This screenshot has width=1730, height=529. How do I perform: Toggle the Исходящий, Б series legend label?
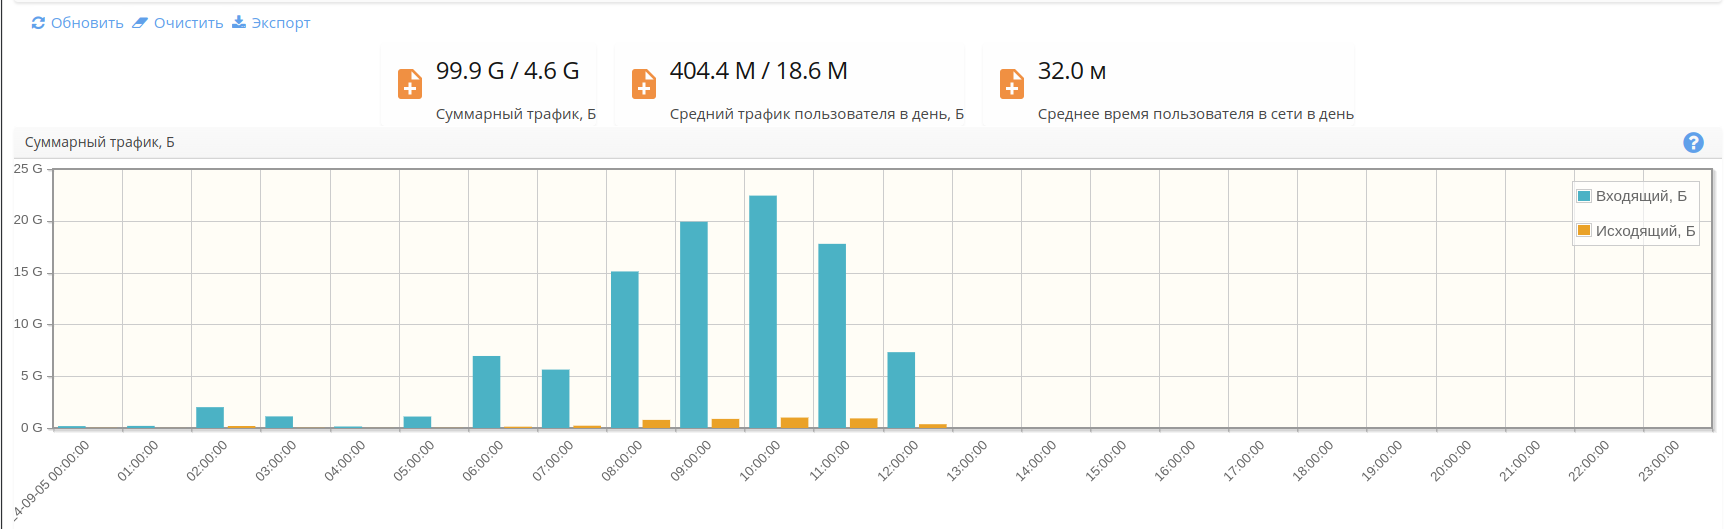coord(1645,231)
